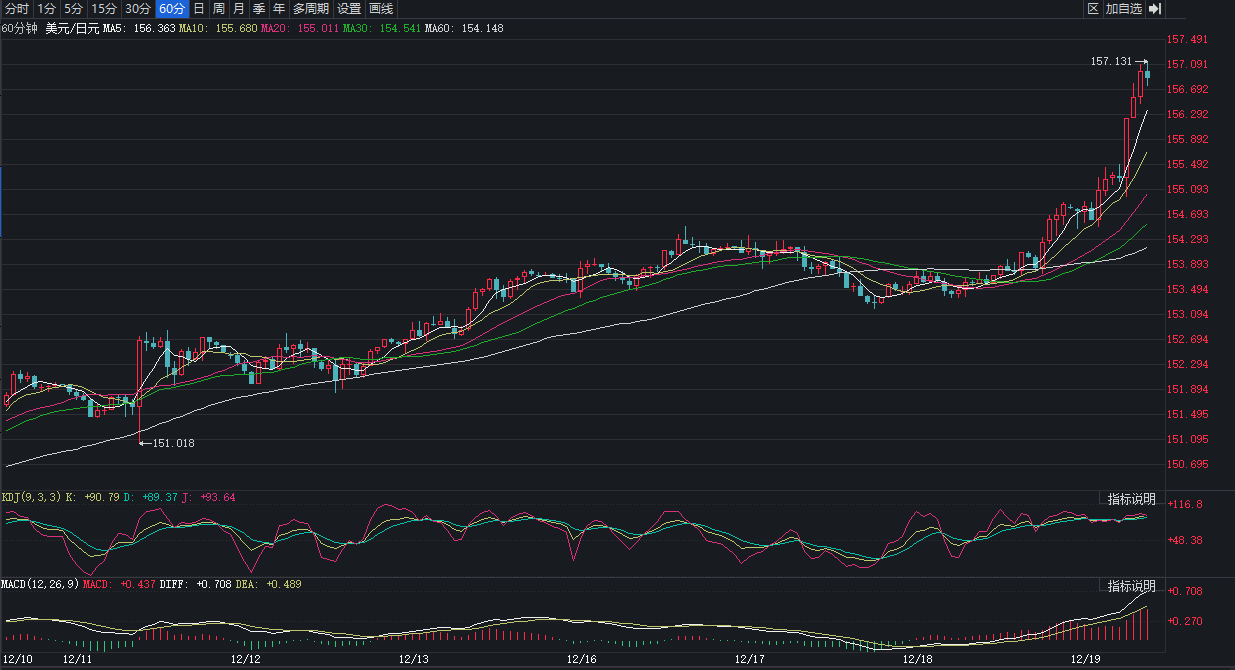1235x670 pixels.
Task: Switch to the 周 weekly chart
Action: pyautogui.click(x=218, y=9)
